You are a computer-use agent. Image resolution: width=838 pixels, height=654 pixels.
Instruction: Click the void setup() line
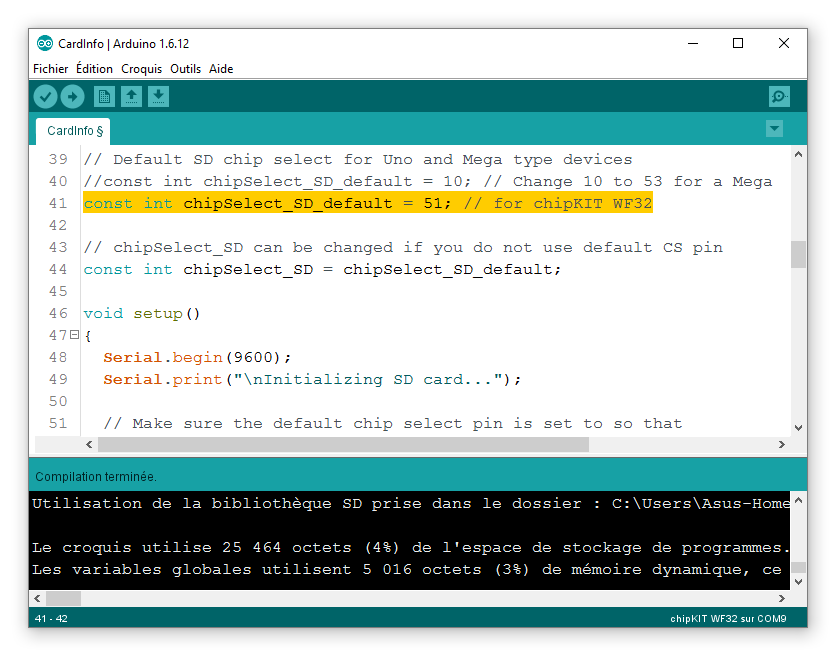[142, 314]
